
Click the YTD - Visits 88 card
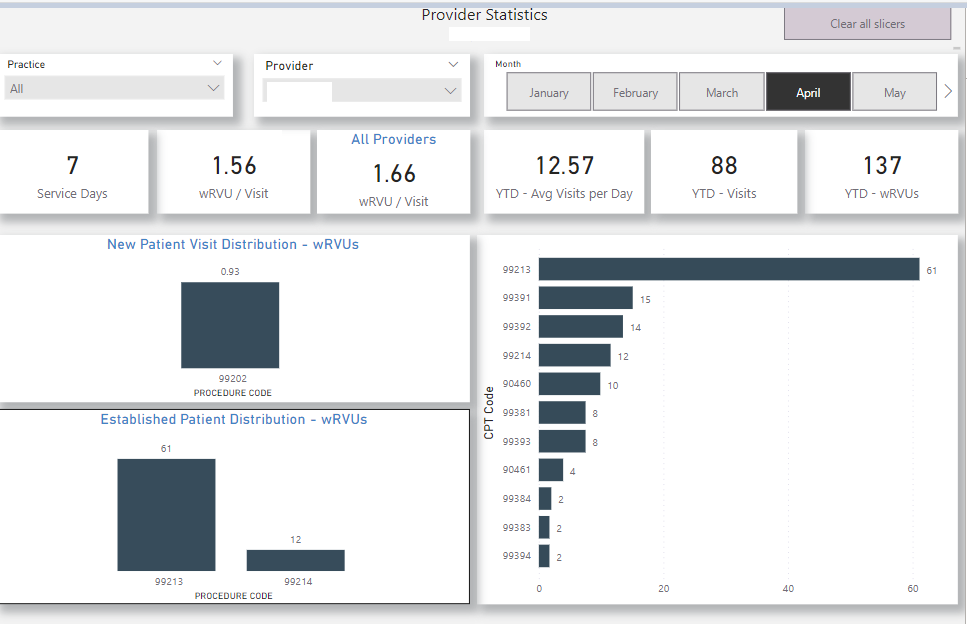tap(724, 172)
